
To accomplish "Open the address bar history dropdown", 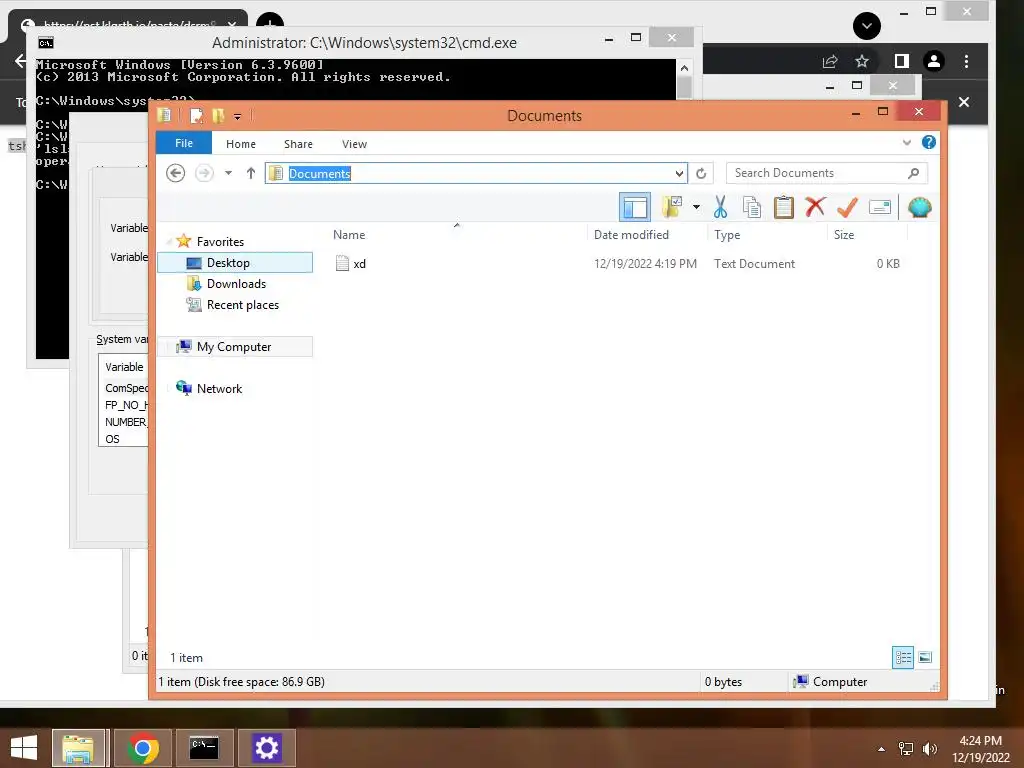I will [x=679, y=173].
